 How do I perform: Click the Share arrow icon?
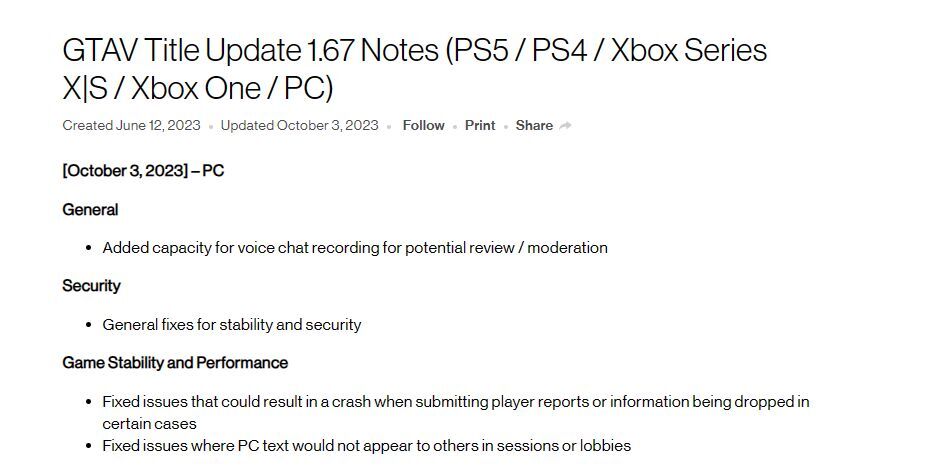[x=566, y=126]
